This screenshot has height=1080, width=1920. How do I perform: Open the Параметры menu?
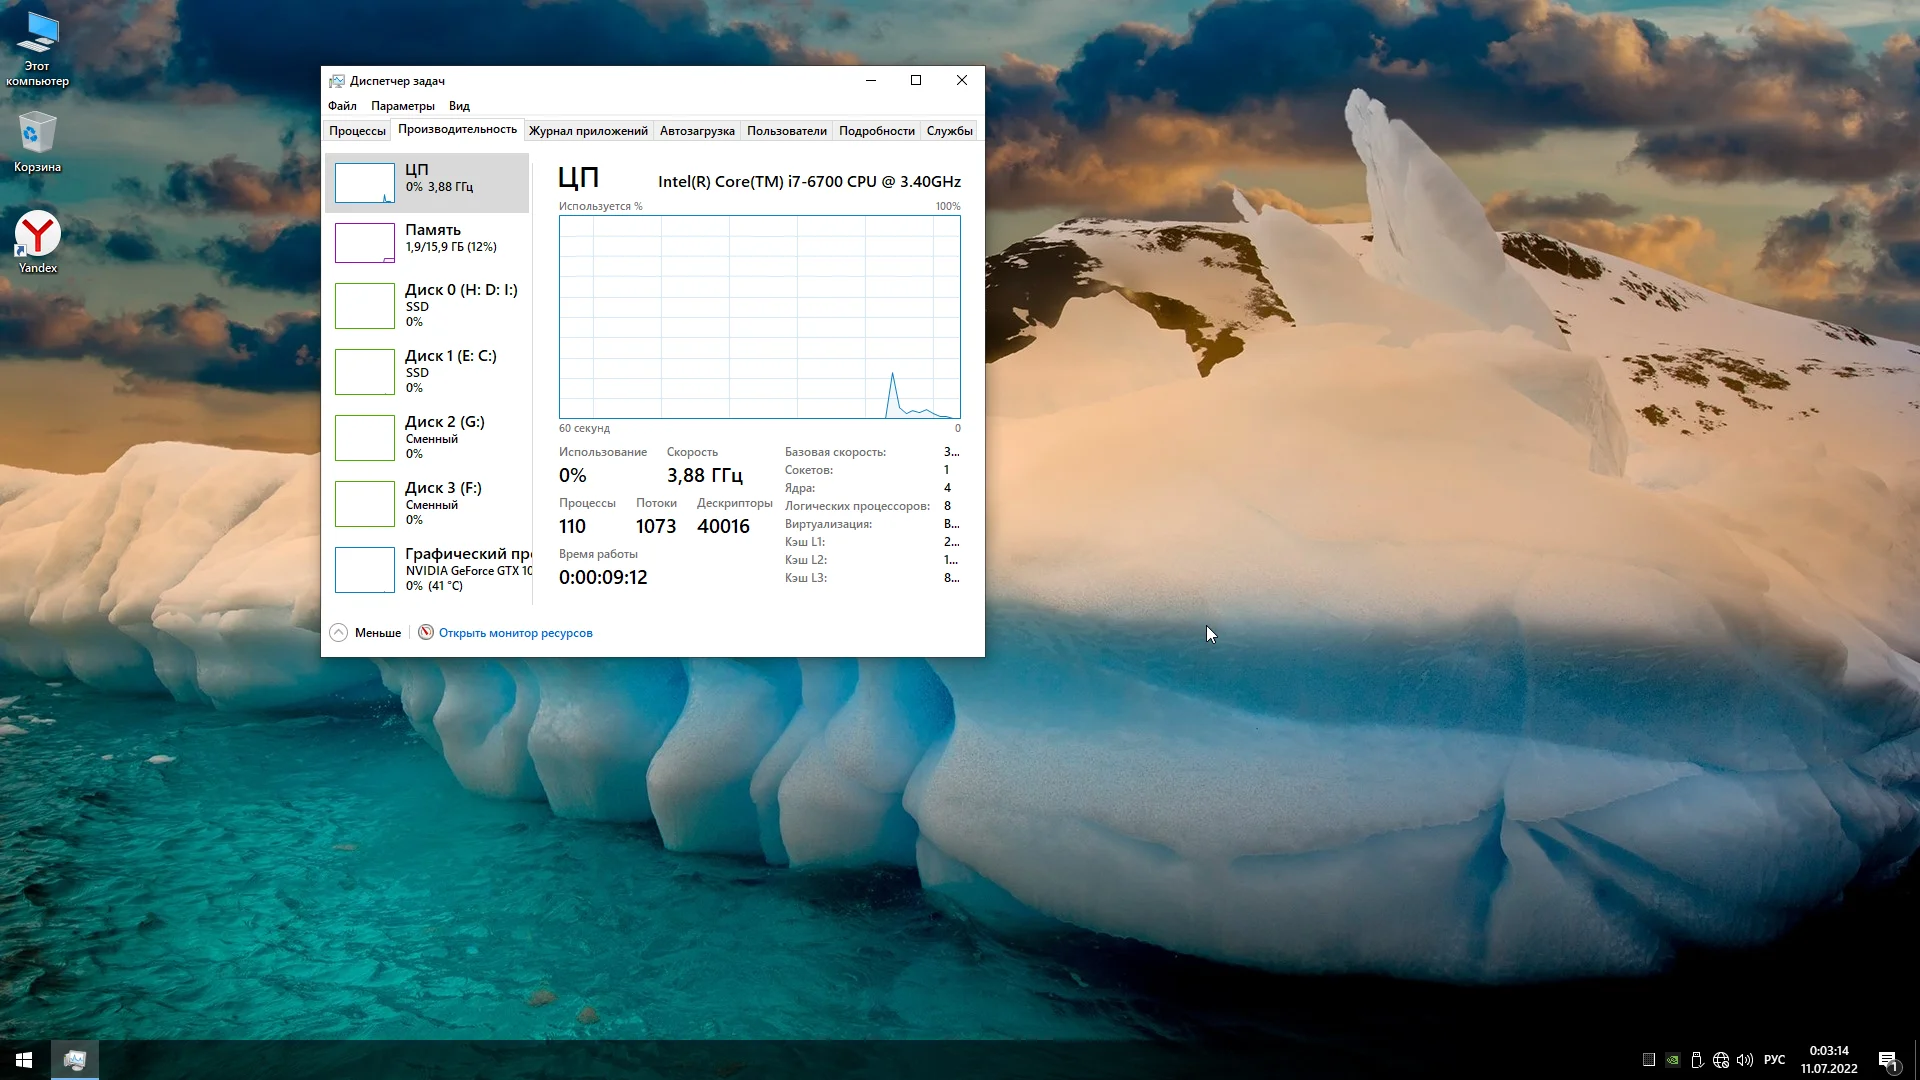[x=402, y=106]
